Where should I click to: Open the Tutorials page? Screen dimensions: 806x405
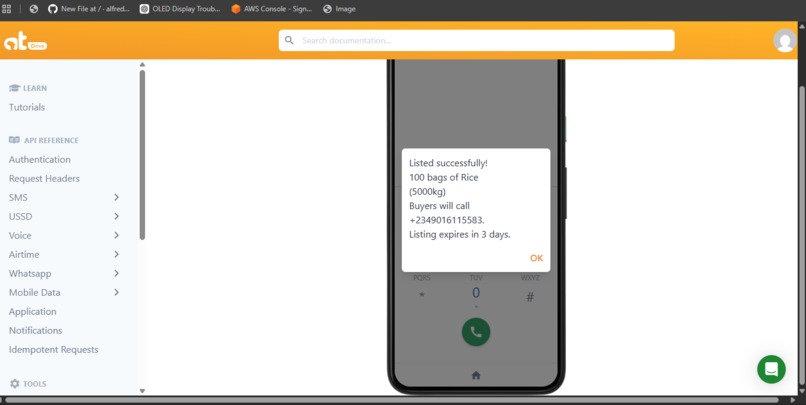(x=27, y=107)
